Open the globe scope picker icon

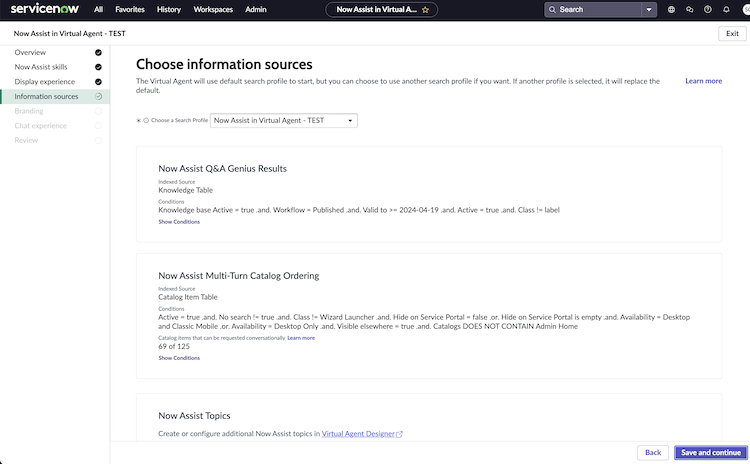[671, 10]
